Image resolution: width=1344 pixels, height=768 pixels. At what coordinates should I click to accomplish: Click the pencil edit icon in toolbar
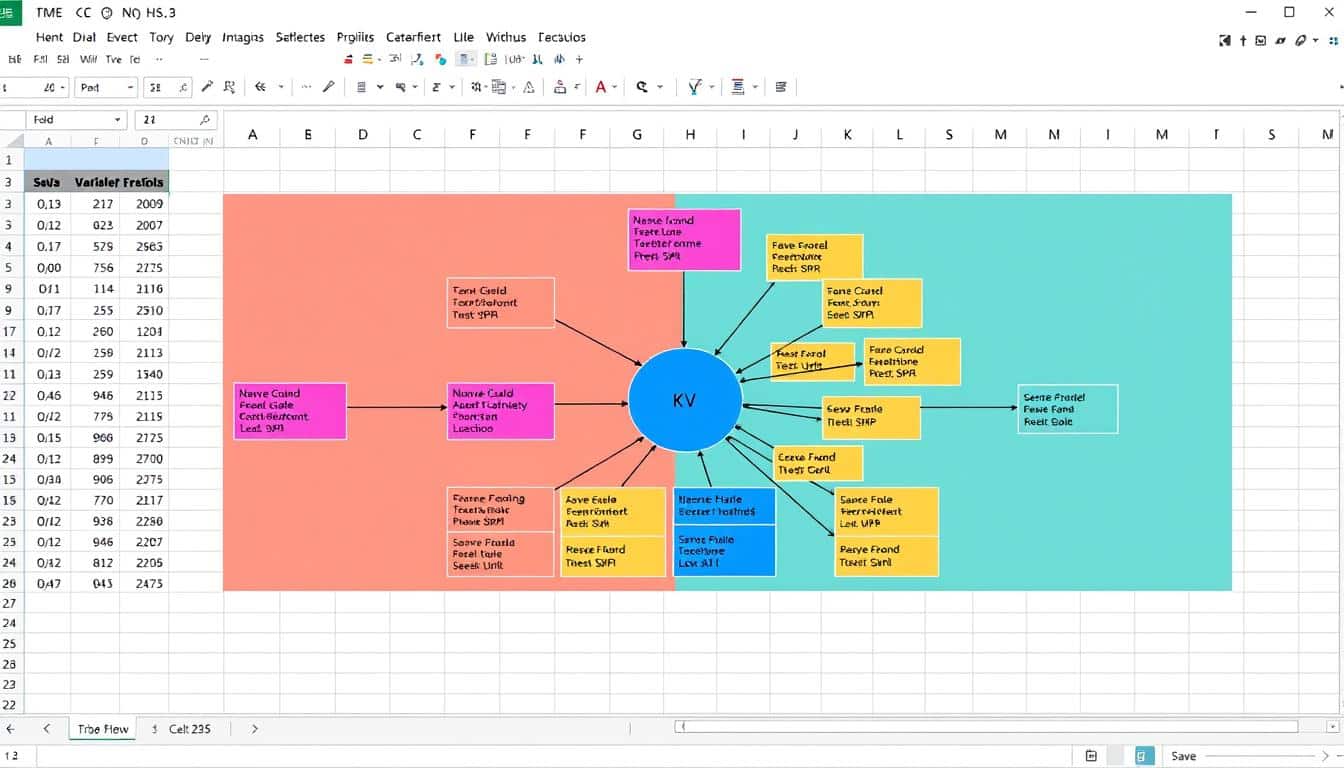tap(327, 87)
